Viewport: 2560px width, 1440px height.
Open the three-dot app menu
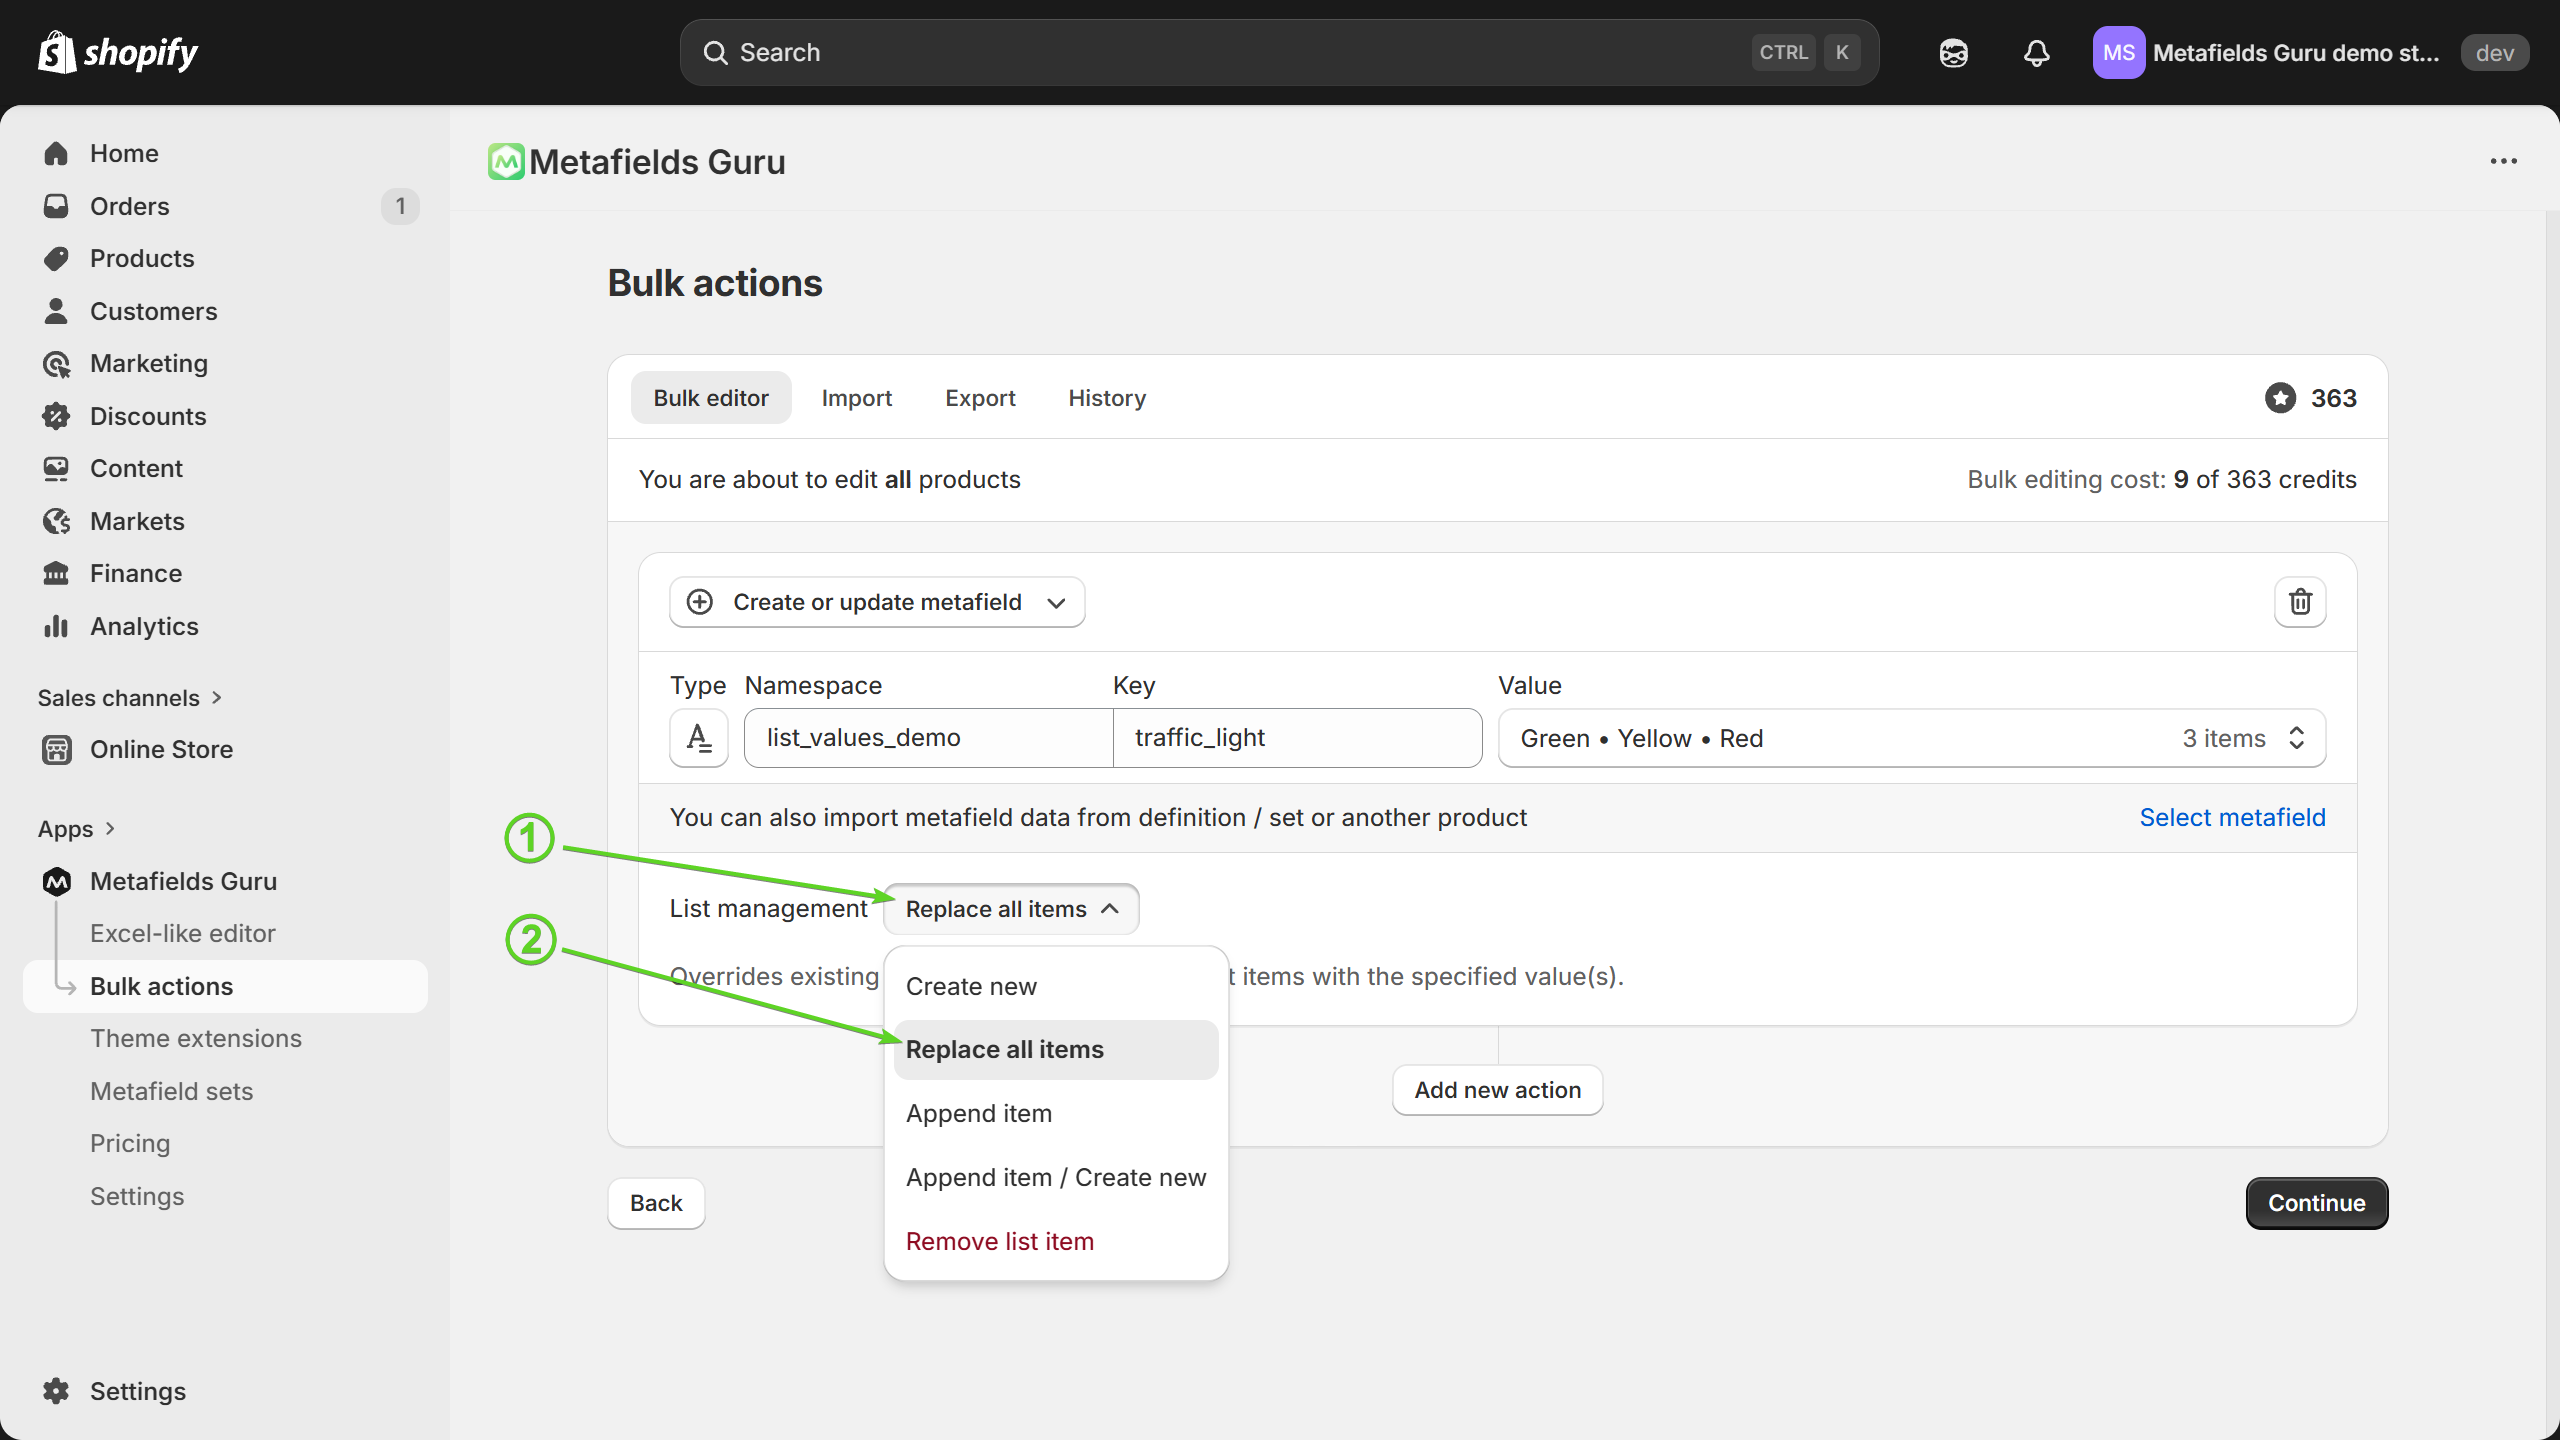2503,161
